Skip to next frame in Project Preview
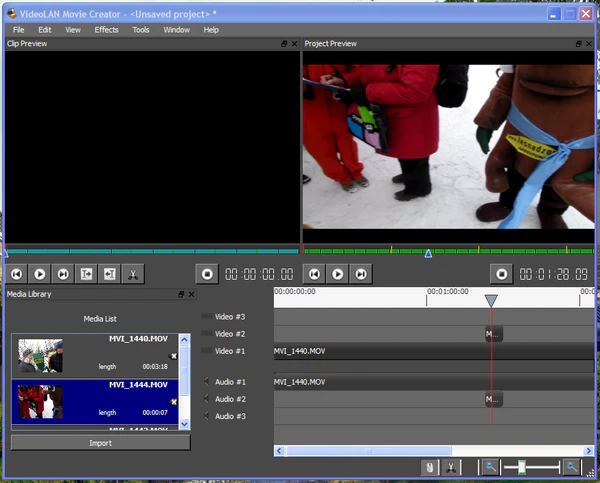The height and width of the screenshot is (483, 600). [x=361, y=273]
